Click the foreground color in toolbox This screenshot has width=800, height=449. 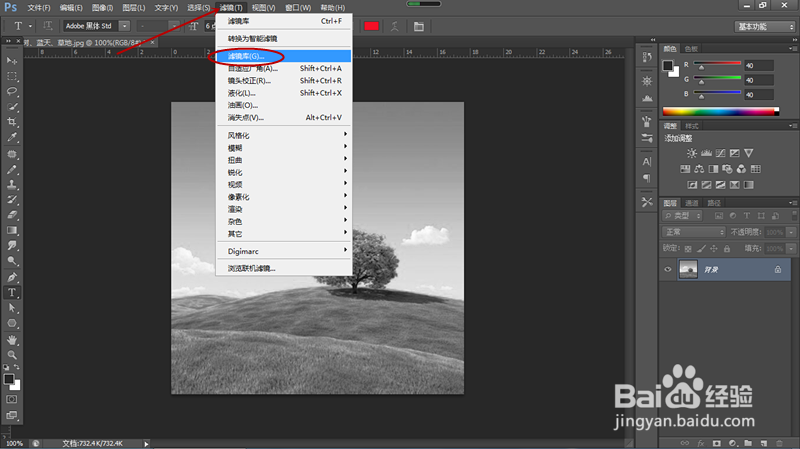[9, 379]
